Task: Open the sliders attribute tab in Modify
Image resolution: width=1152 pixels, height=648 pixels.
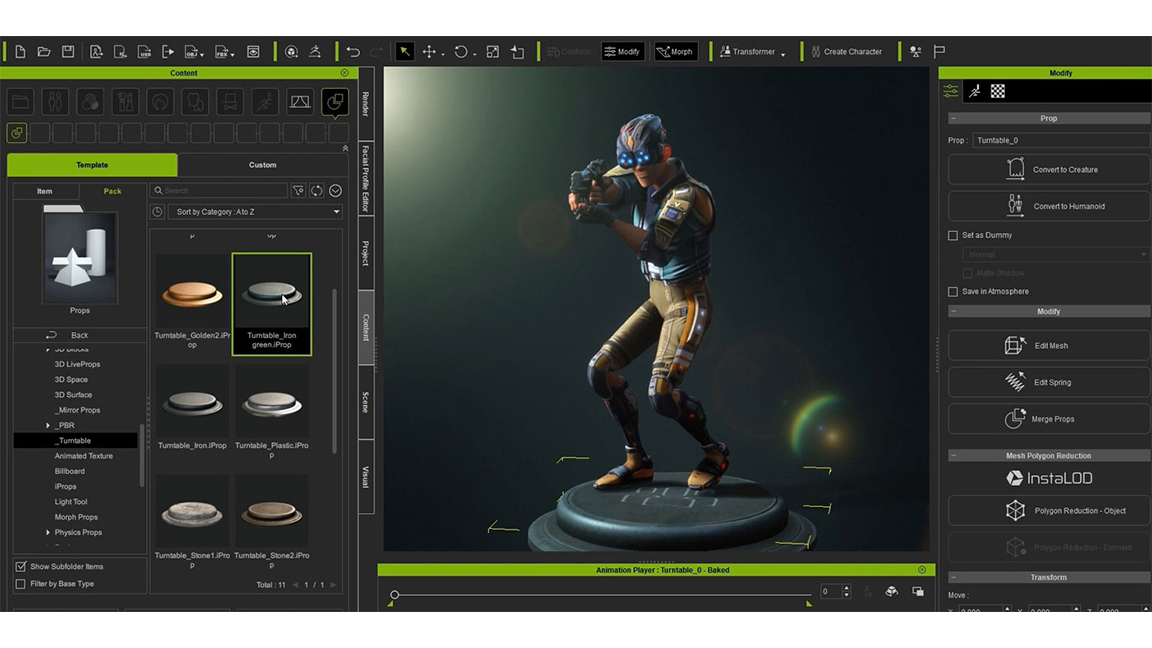Action: pyautogui.click(x=951, y=91)
